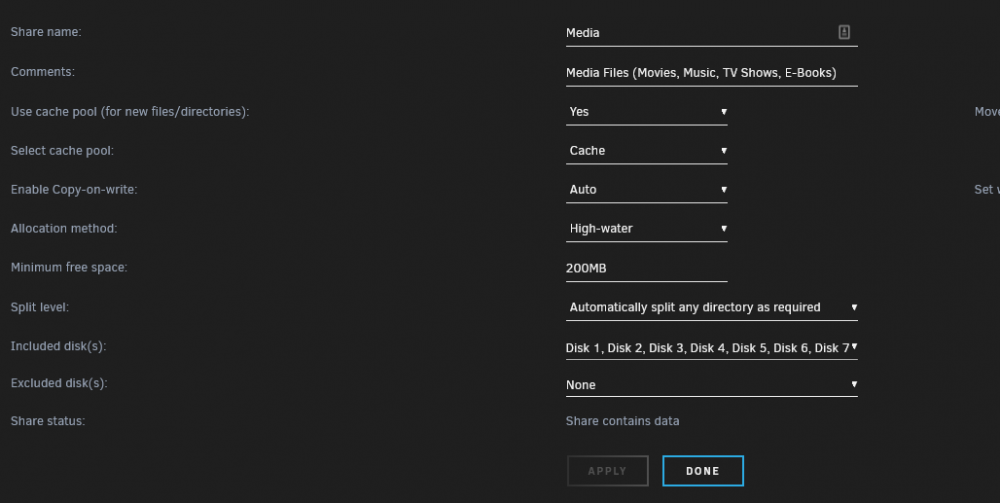Click the Comments label
Viewport: 1000px width, 503px height.
pos(43,72)
